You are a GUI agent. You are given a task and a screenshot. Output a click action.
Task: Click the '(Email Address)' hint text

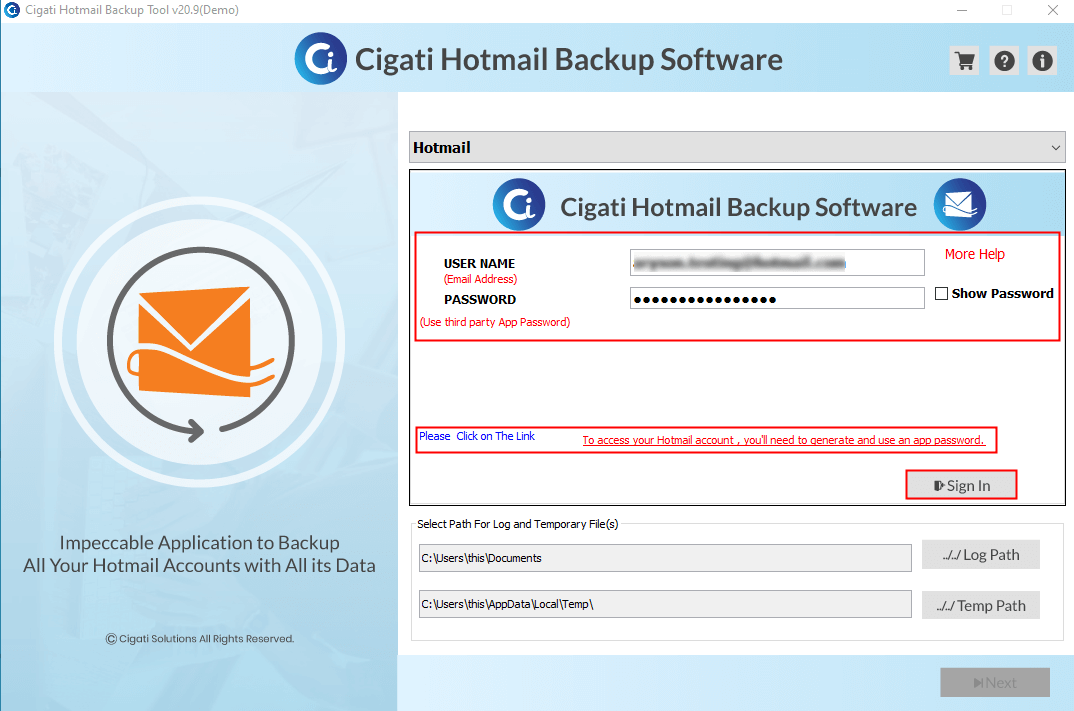pos(480,279)
